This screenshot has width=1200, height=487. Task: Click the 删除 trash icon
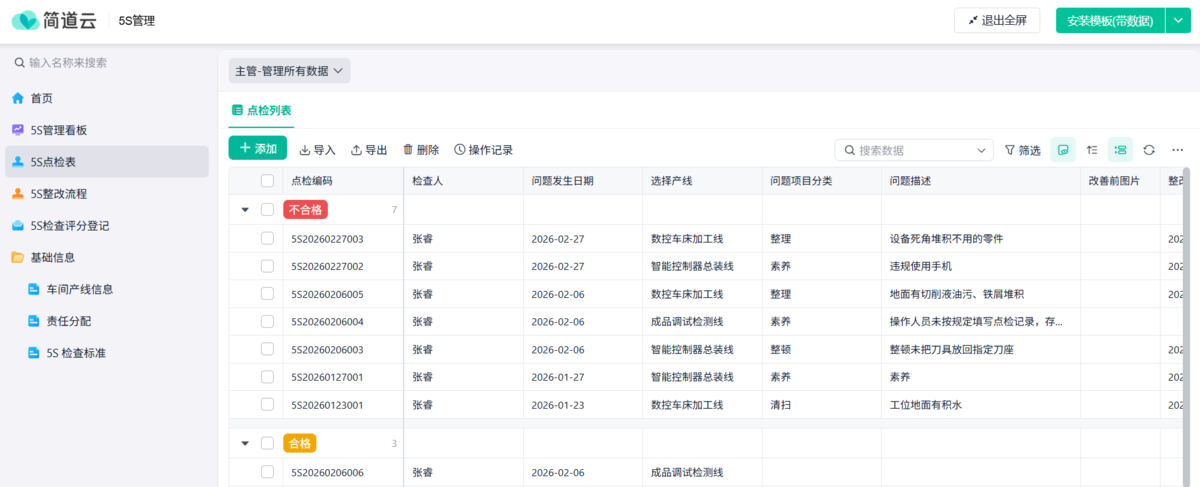pos(408,150)
